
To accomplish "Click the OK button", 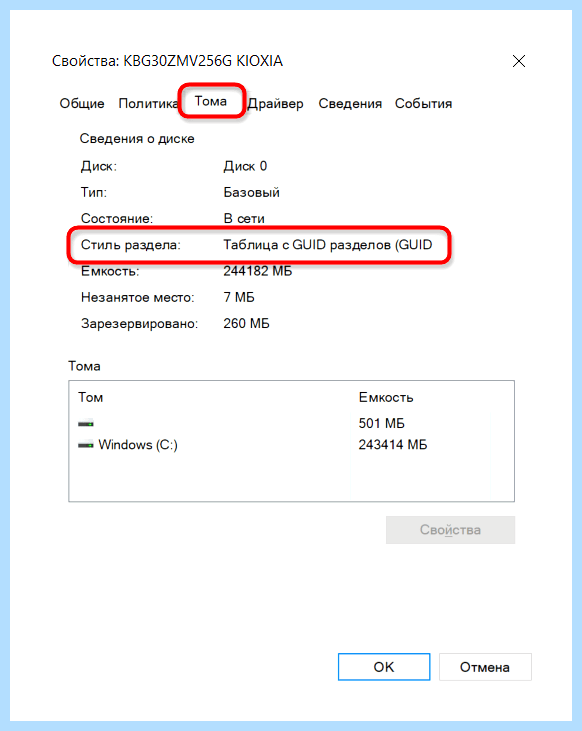I will pyautogui.click(x=384, y=667).
